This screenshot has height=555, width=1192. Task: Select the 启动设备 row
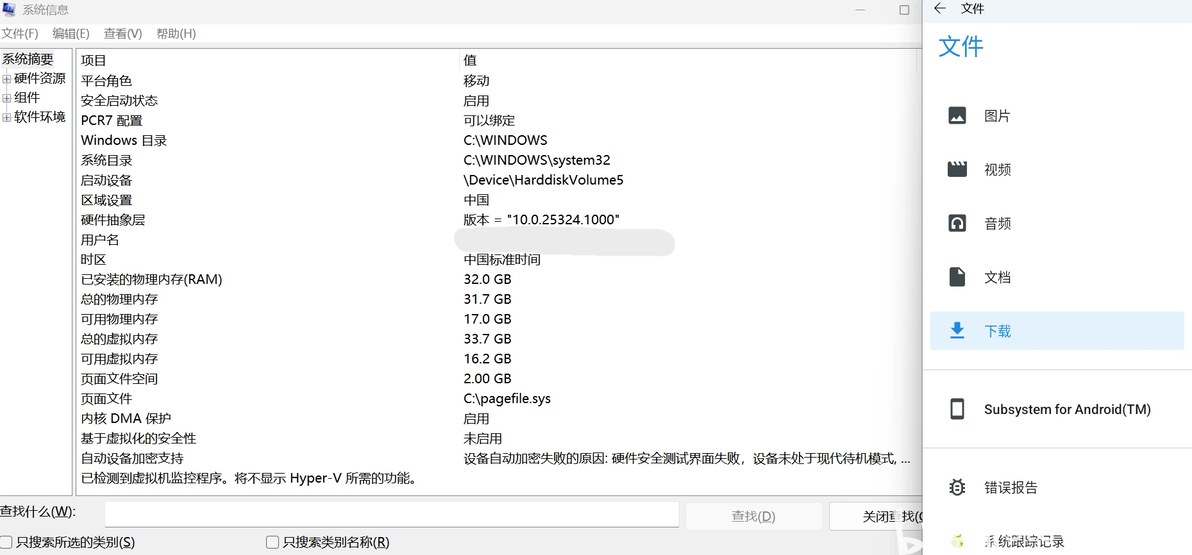(497, 180)
